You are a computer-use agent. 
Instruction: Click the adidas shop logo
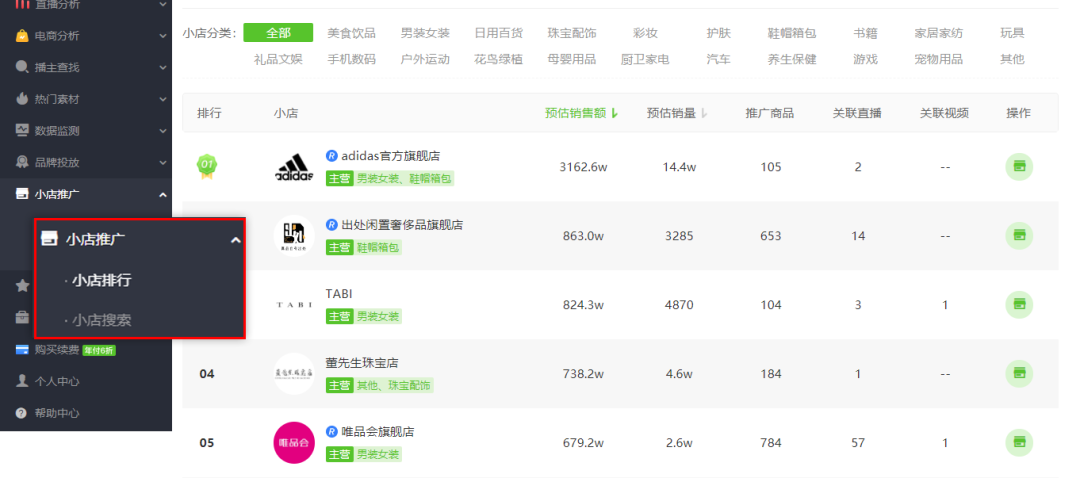point(294,167)
